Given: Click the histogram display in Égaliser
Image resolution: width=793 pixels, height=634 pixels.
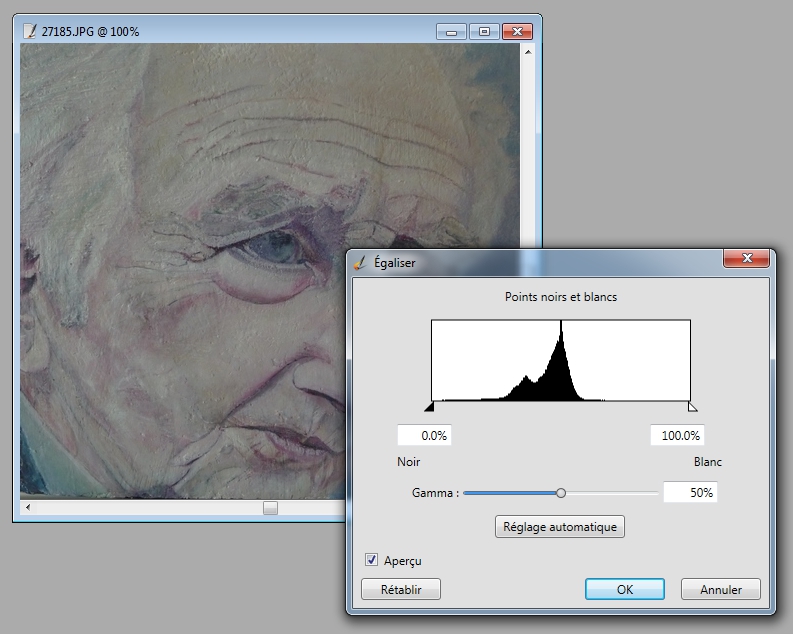Looking at the screenshot, I should 561,360.
